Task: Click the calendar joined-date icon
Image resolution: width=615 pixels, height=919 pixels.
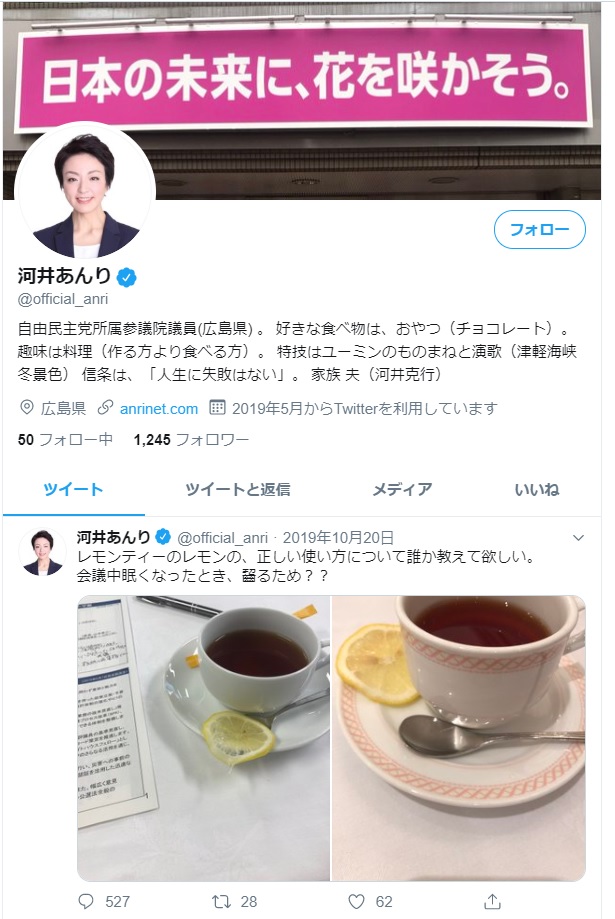Action: coord(217,408)
